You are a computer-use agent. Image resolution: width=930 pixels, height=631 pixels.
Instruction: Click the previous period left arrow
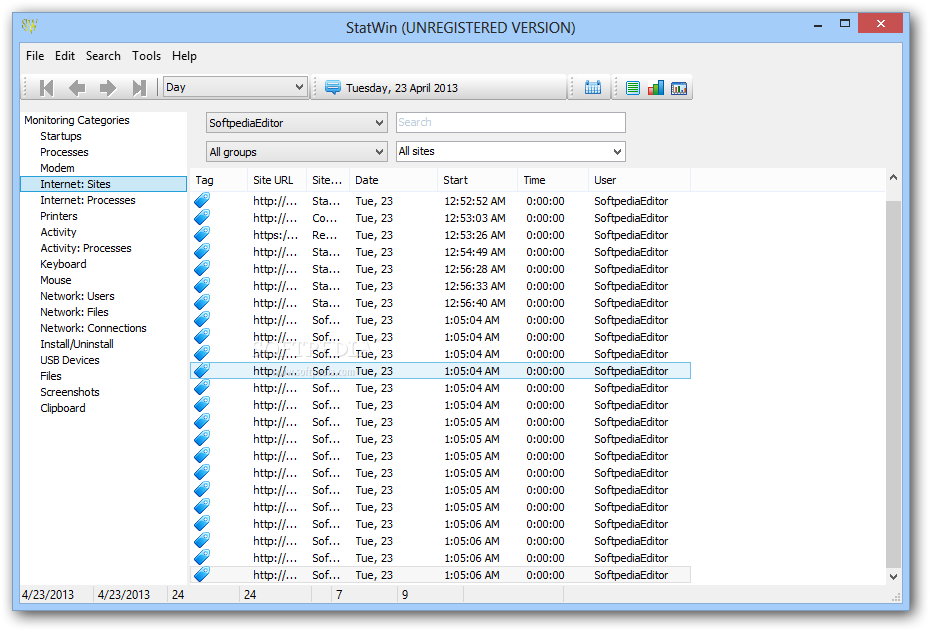coord(77,88)
